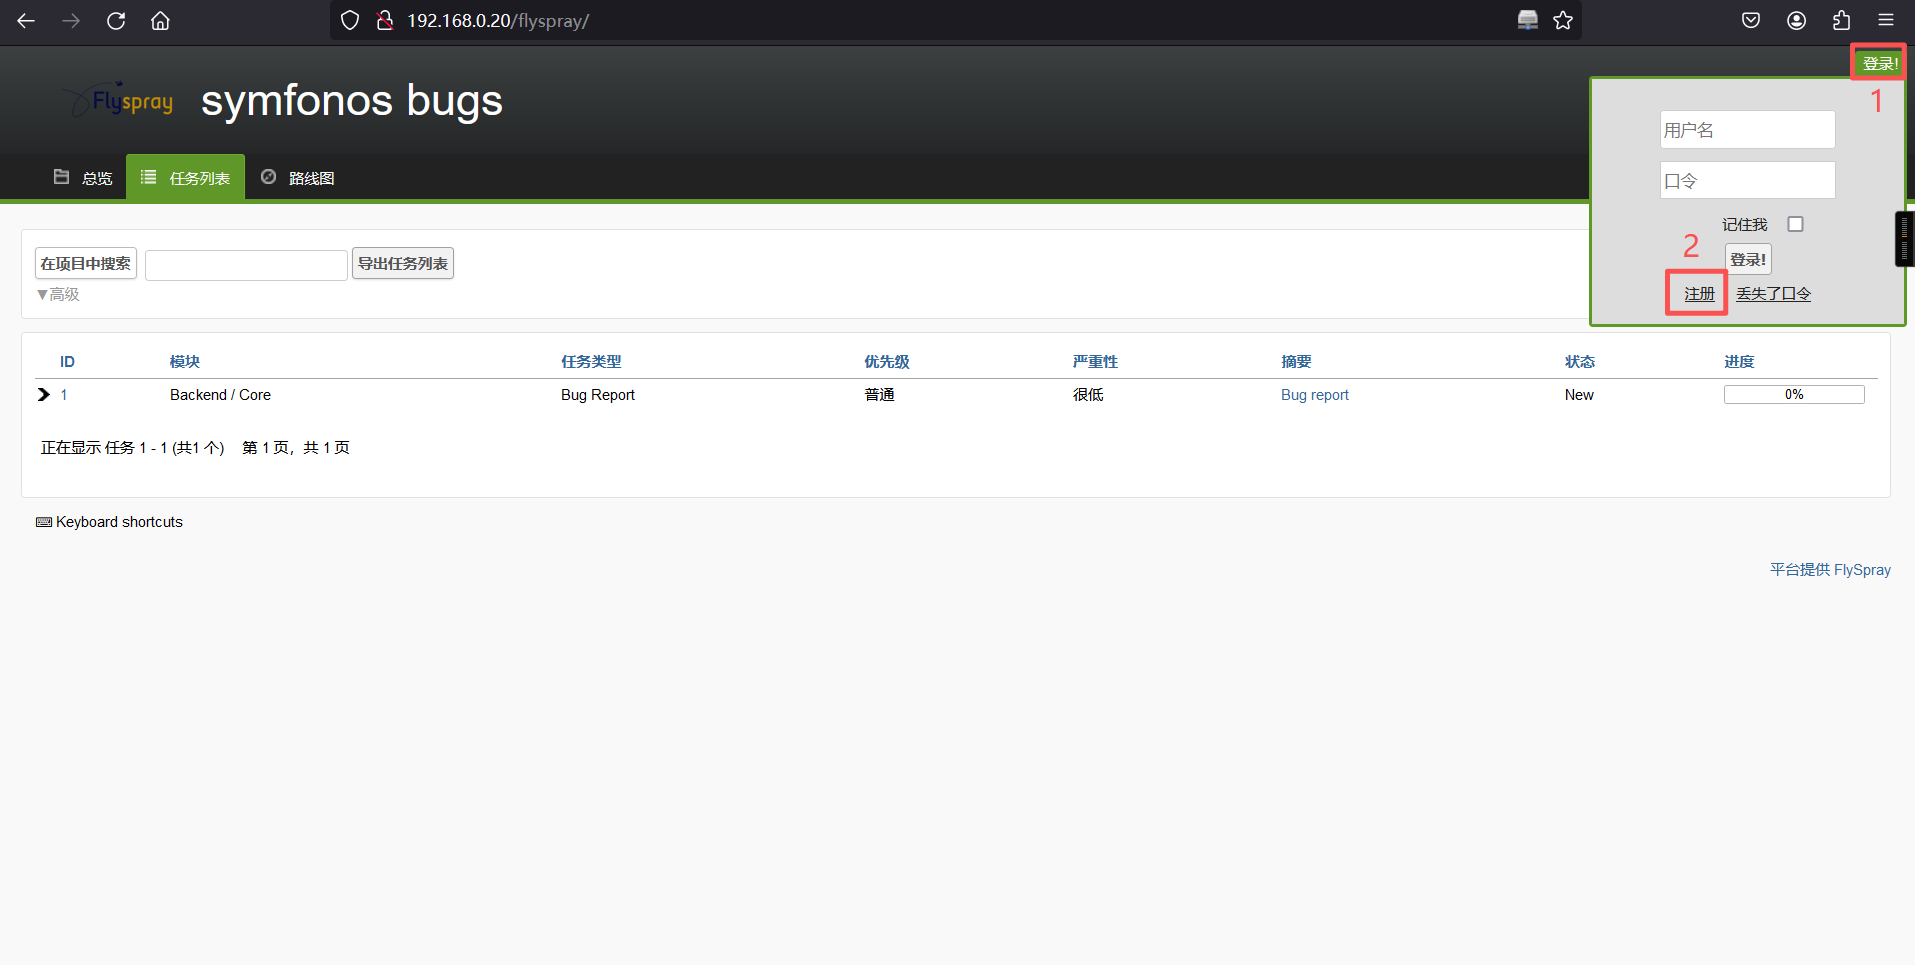The height and width of the screenshot is (965, 1915).
Task: Go back with the browser back arrow
Action: (x=26, y=20)
